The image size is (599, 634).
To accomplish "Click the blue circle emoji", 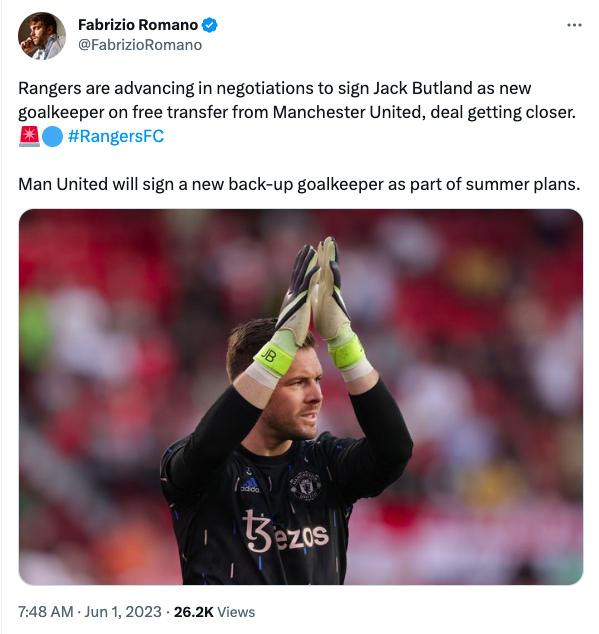I will [x=53, y=137].
